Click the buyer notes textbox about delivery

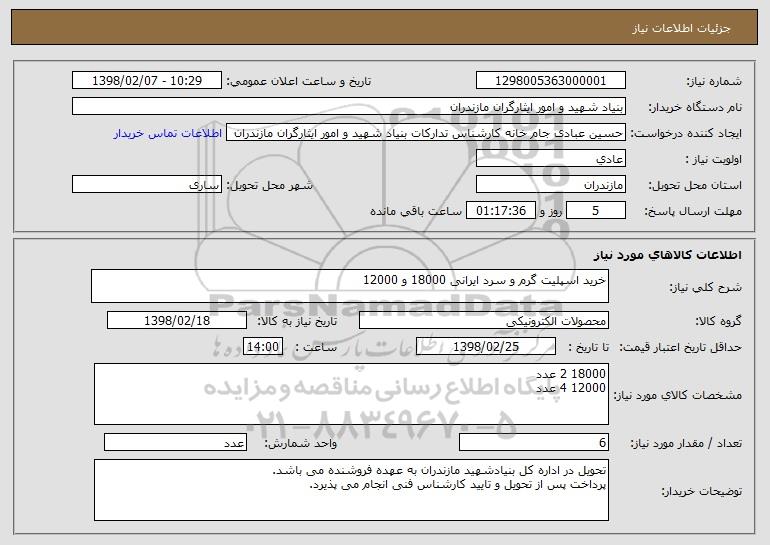click(x=351, y=490)
